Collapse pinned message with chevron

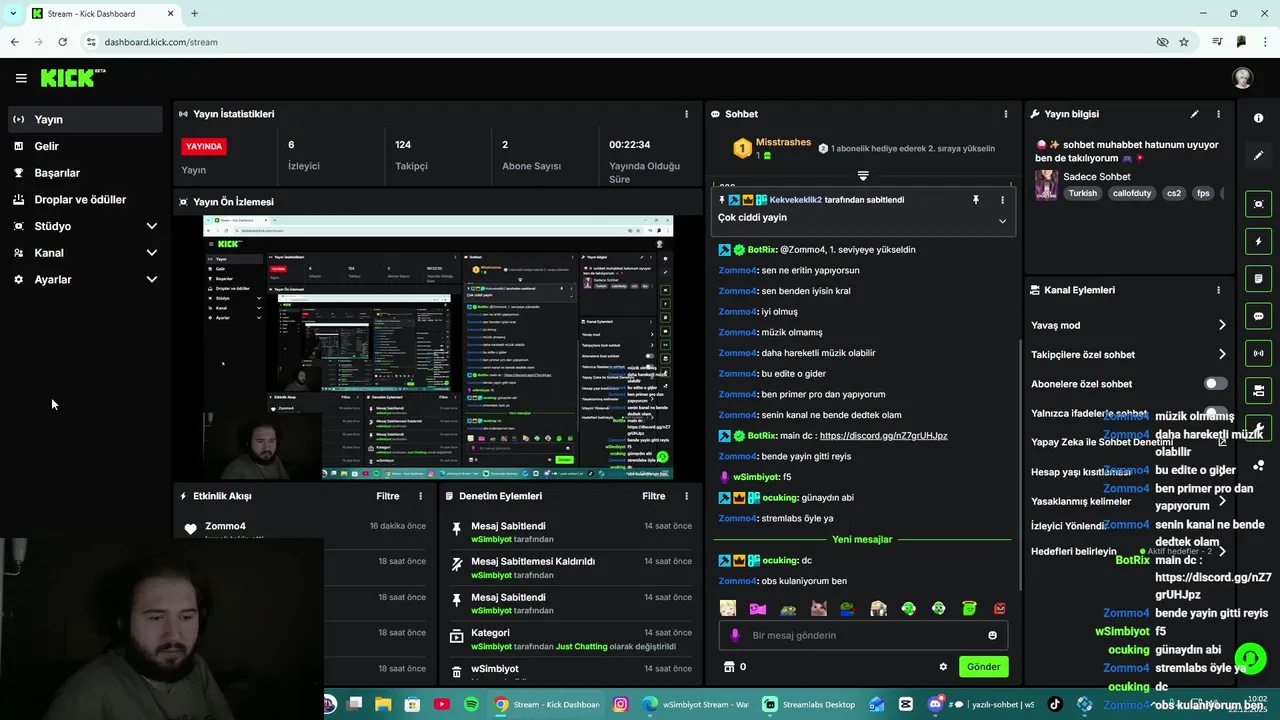1002,221
